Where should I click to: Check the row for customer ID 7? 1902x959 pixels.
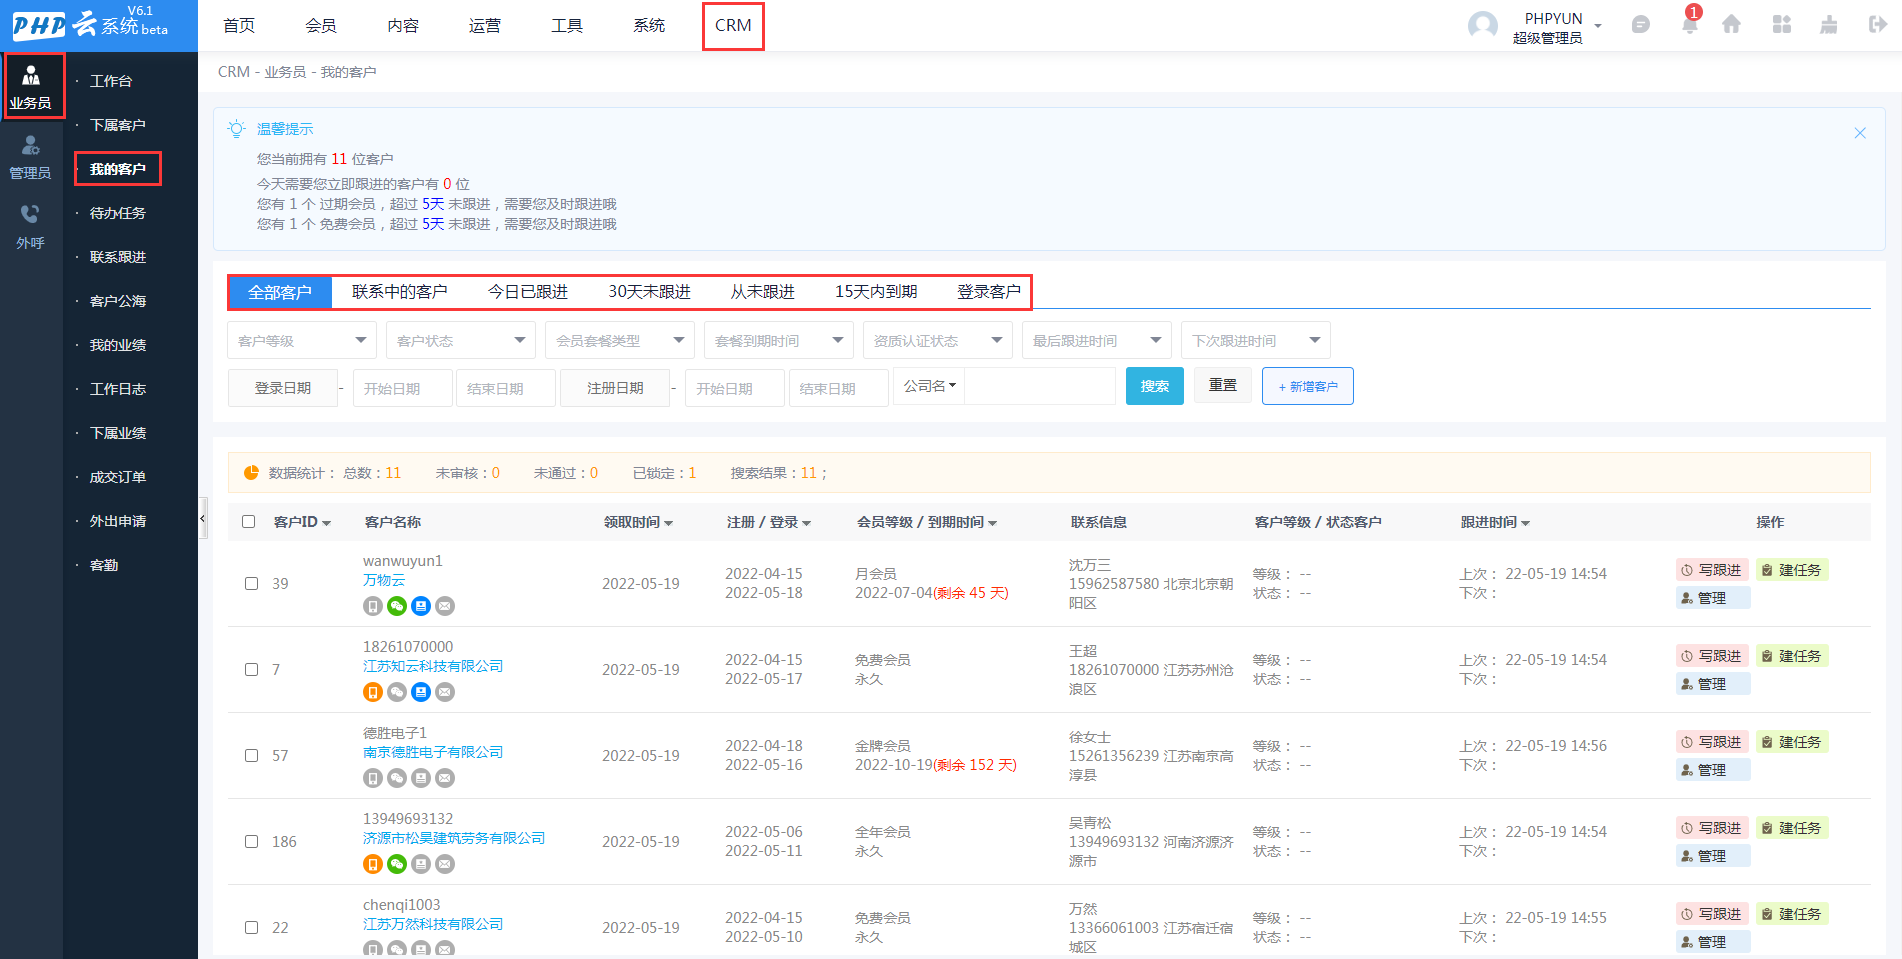(251, 670)
